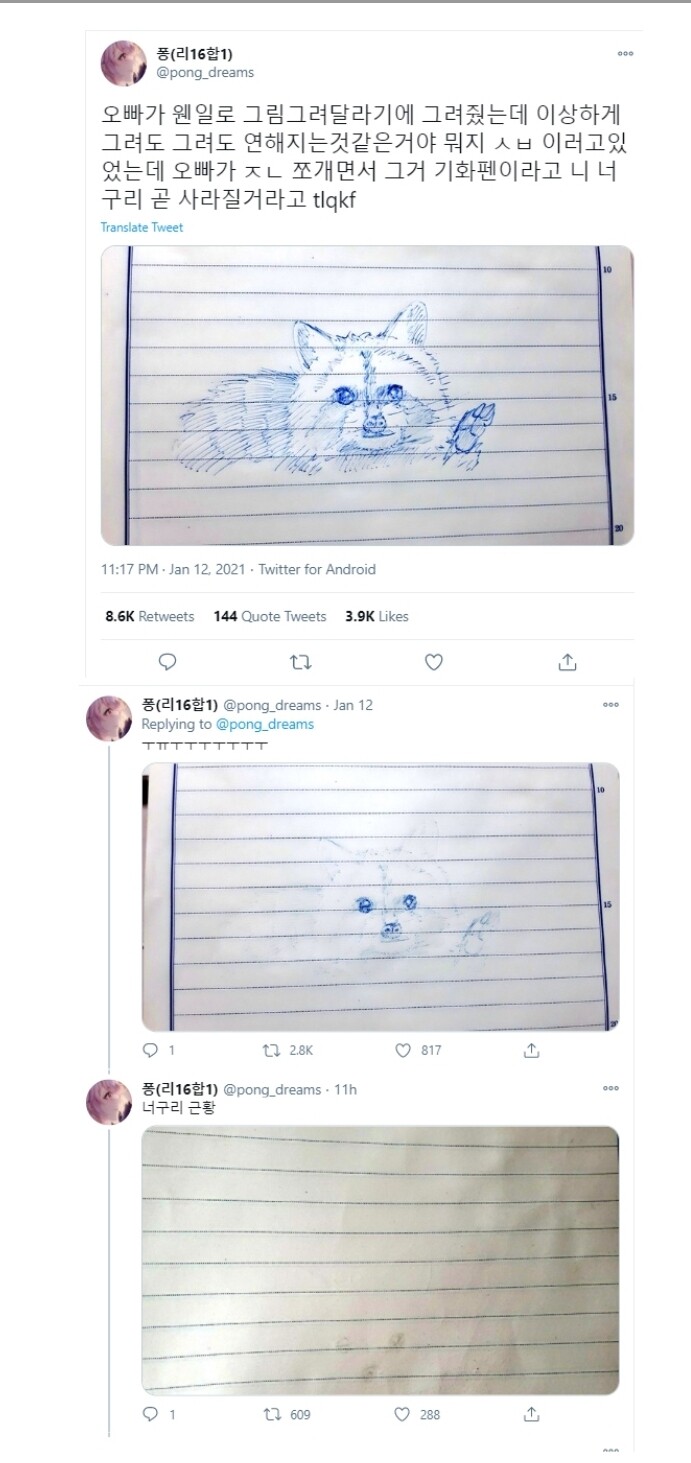Image resolution: width=691 pixels, height=1463 pixels.
Task: Share the blank paper tweet
Action: point(532,1414)
